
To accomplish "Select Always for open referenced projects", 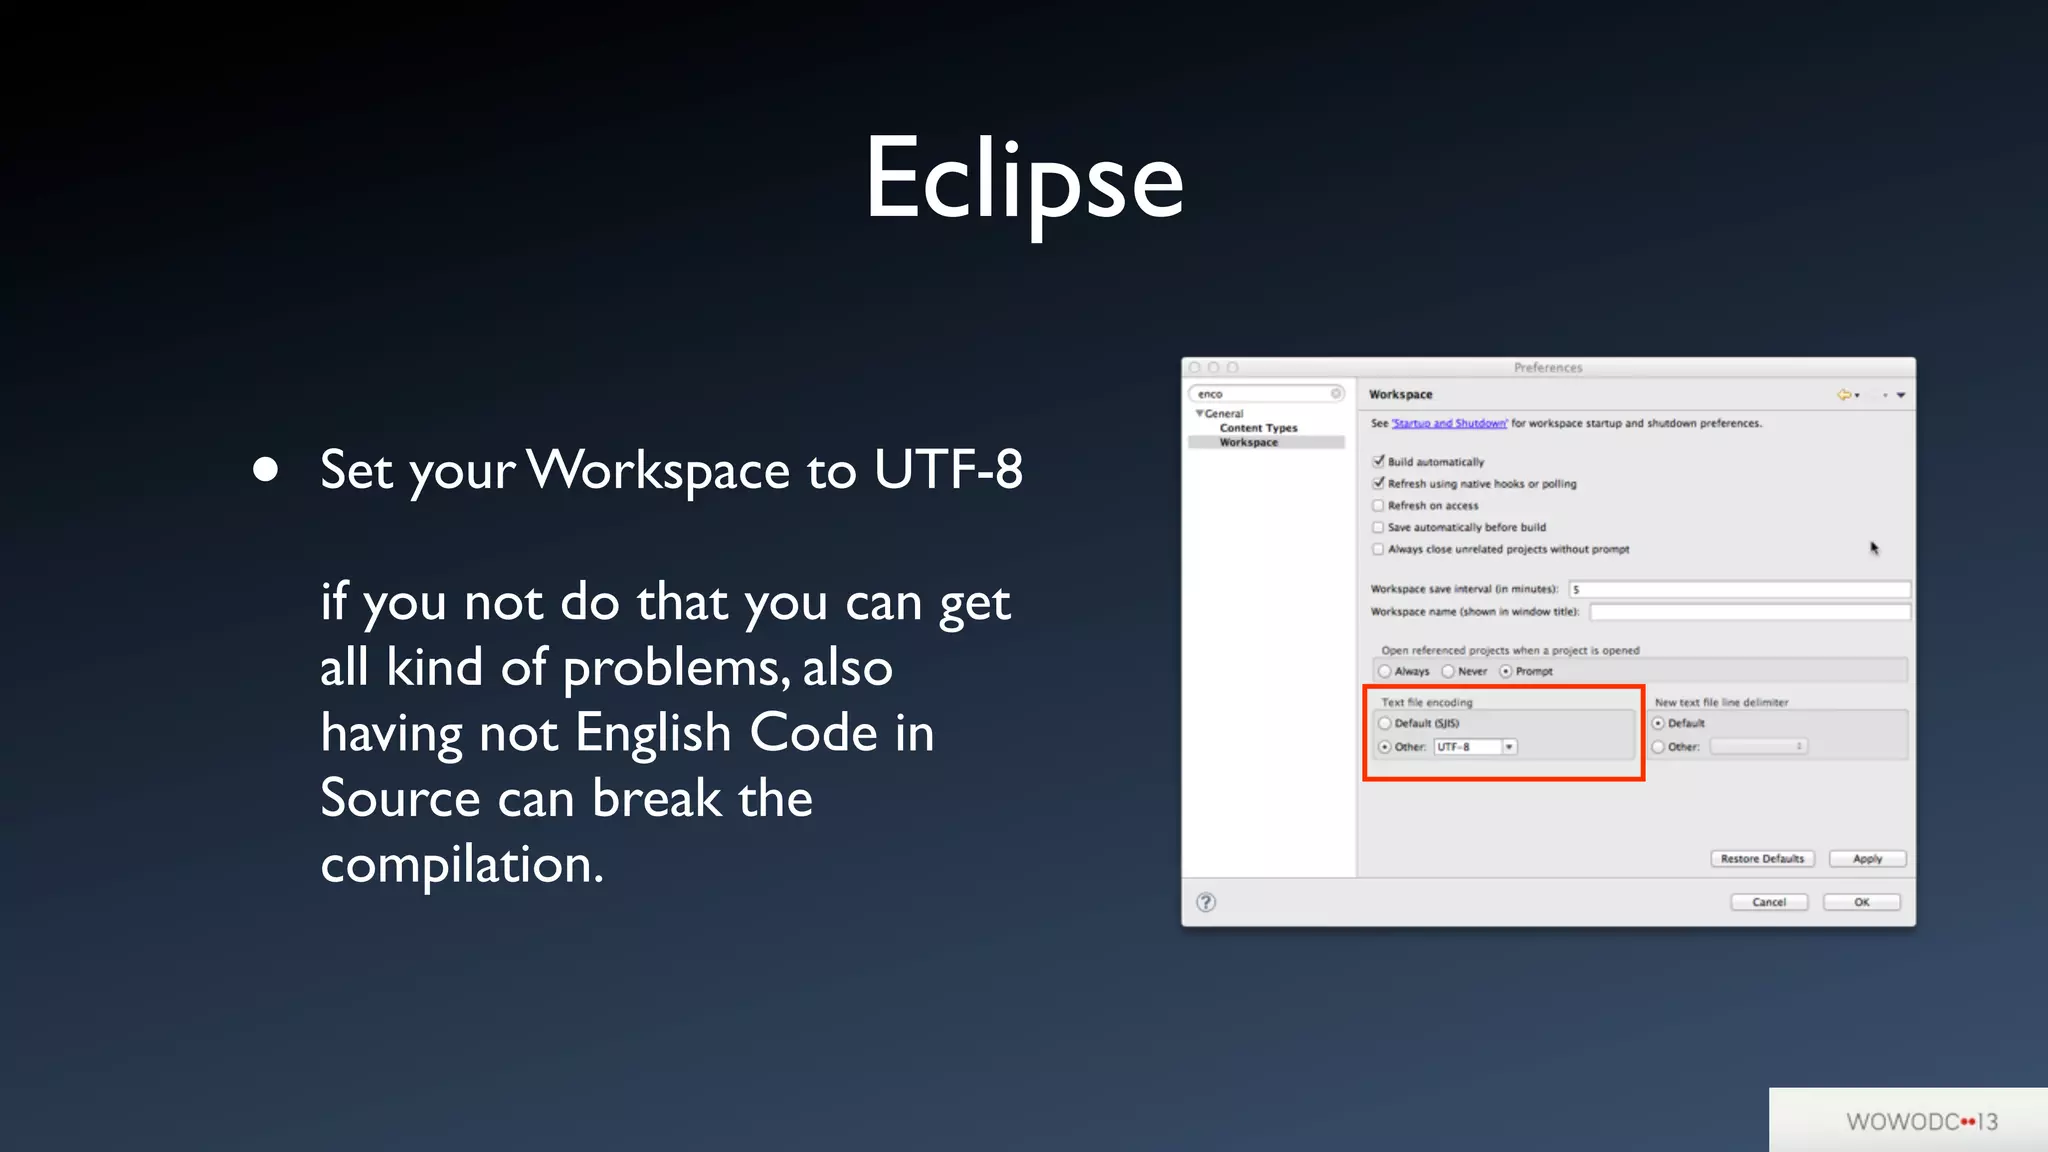I will point(1385,671).
